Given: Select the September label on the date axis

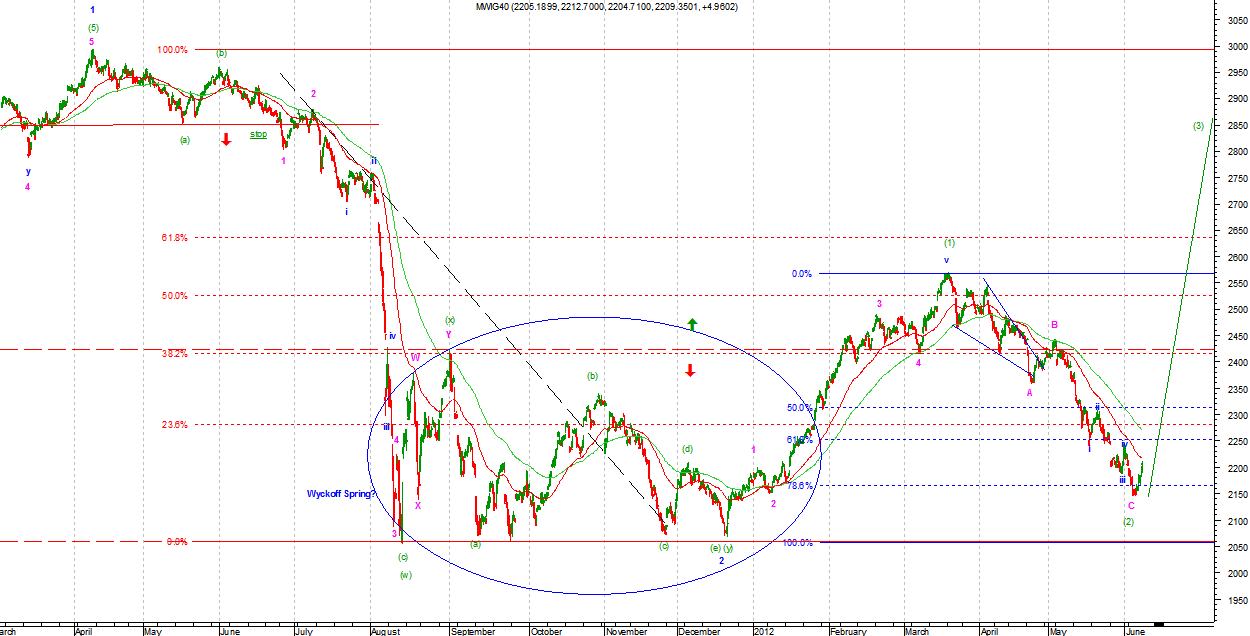Looking at the screenshot, I should tap(472, 631).
